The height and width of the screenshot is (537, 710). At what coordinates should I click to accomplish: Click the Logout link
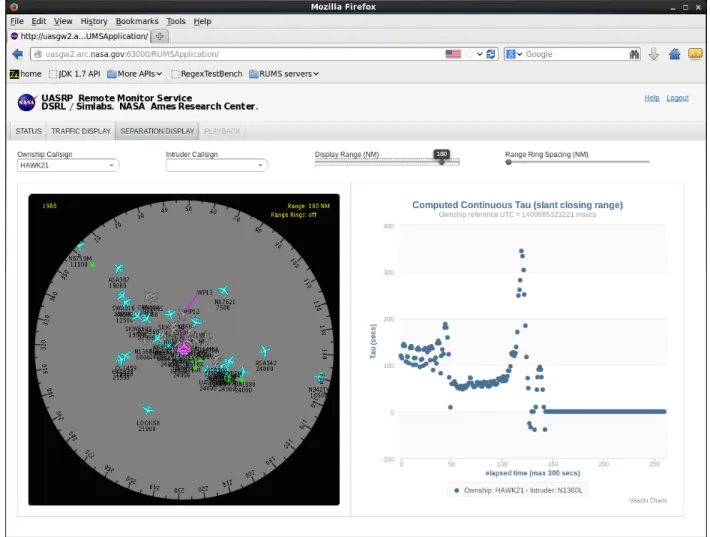pyautogui.click(x=677, y=98)
